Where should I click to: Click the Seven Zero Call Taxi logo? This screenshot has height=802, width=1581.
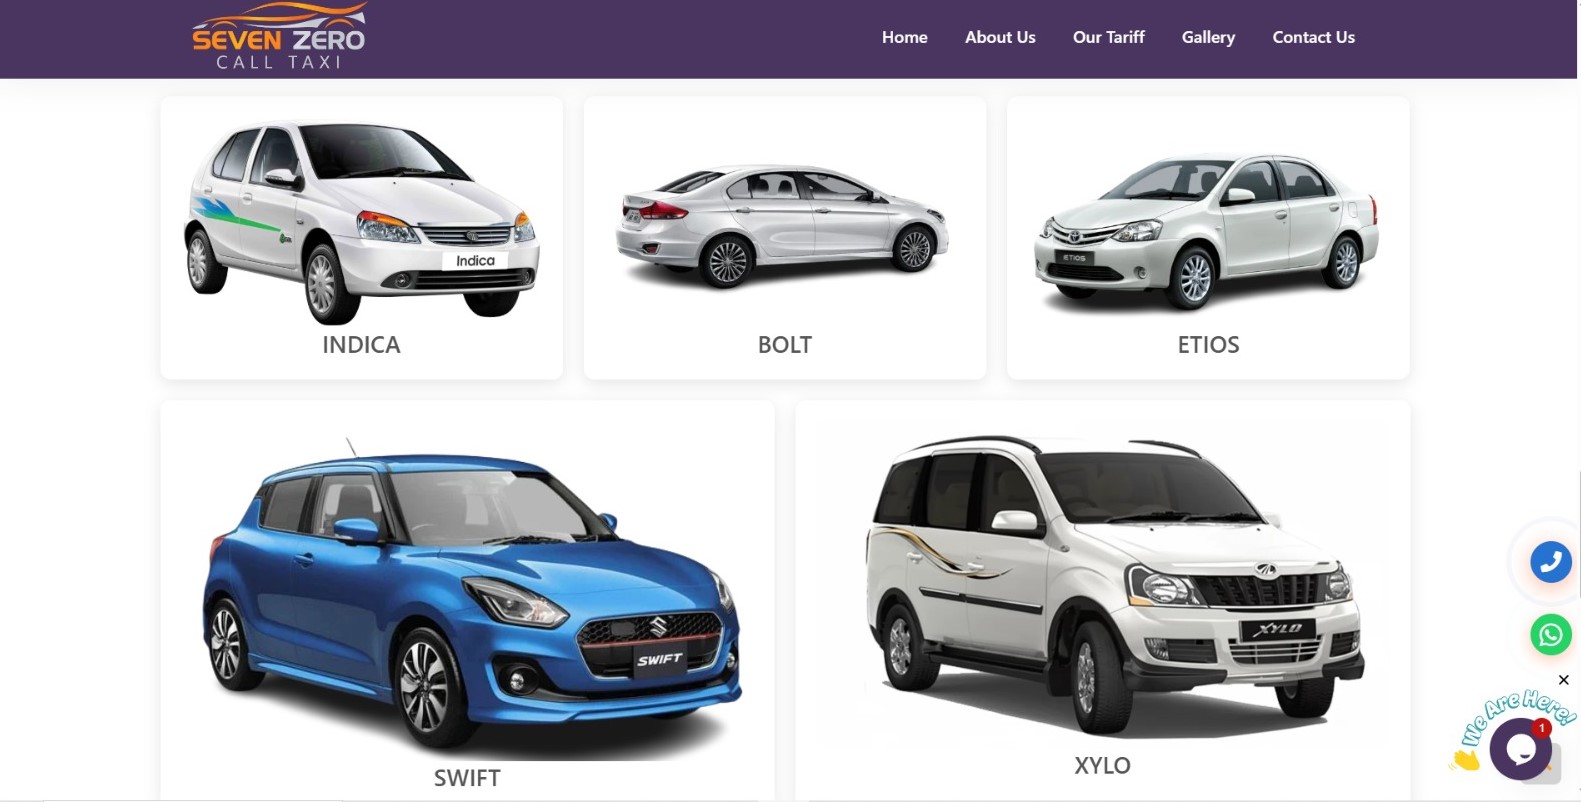pyautogui.click(x=279, y=36)
